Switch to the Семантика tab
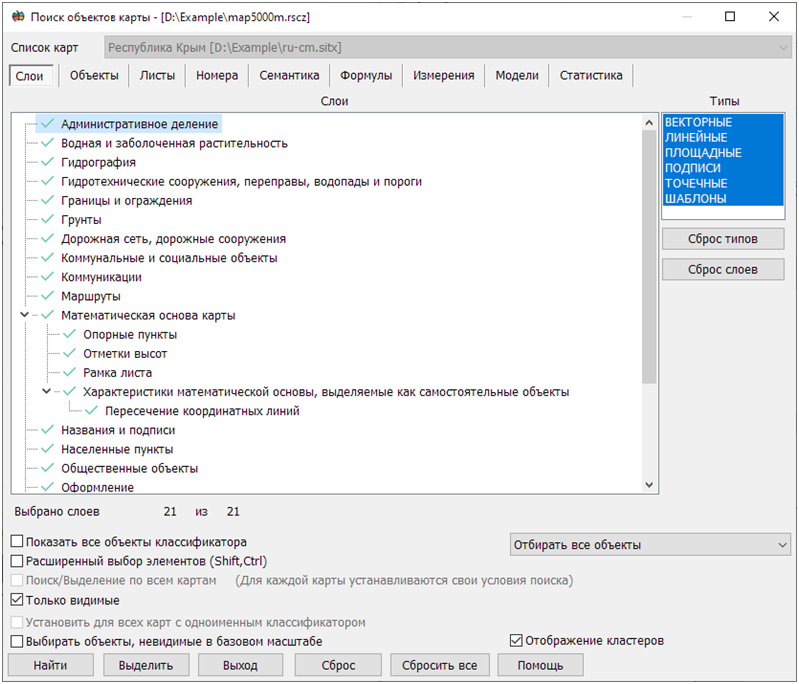Image resolution: width=799 pixels, height=684 pixels. (289, 76)
